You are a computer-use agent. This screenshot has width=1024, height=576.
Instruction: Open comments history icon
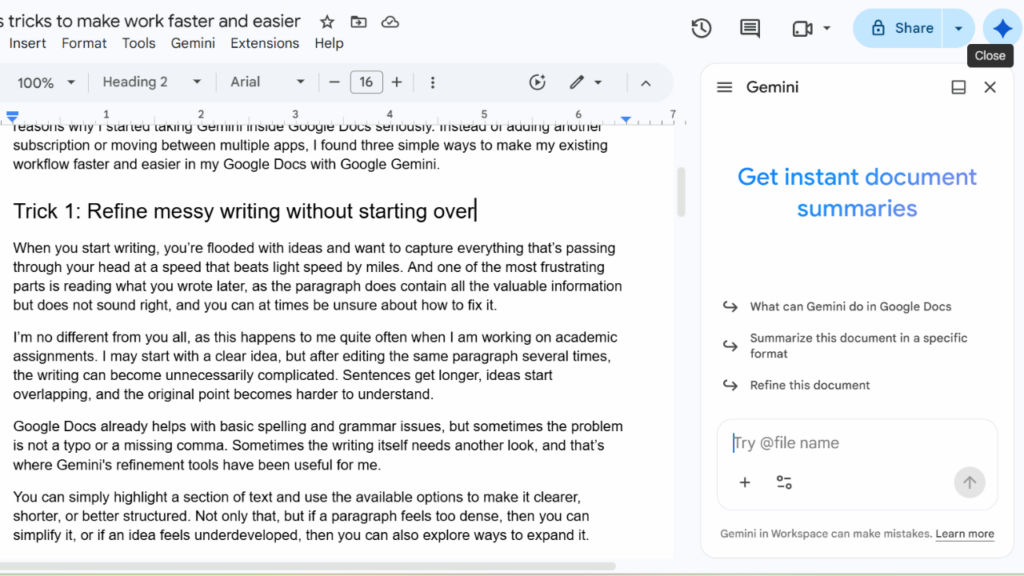(750, 28)
